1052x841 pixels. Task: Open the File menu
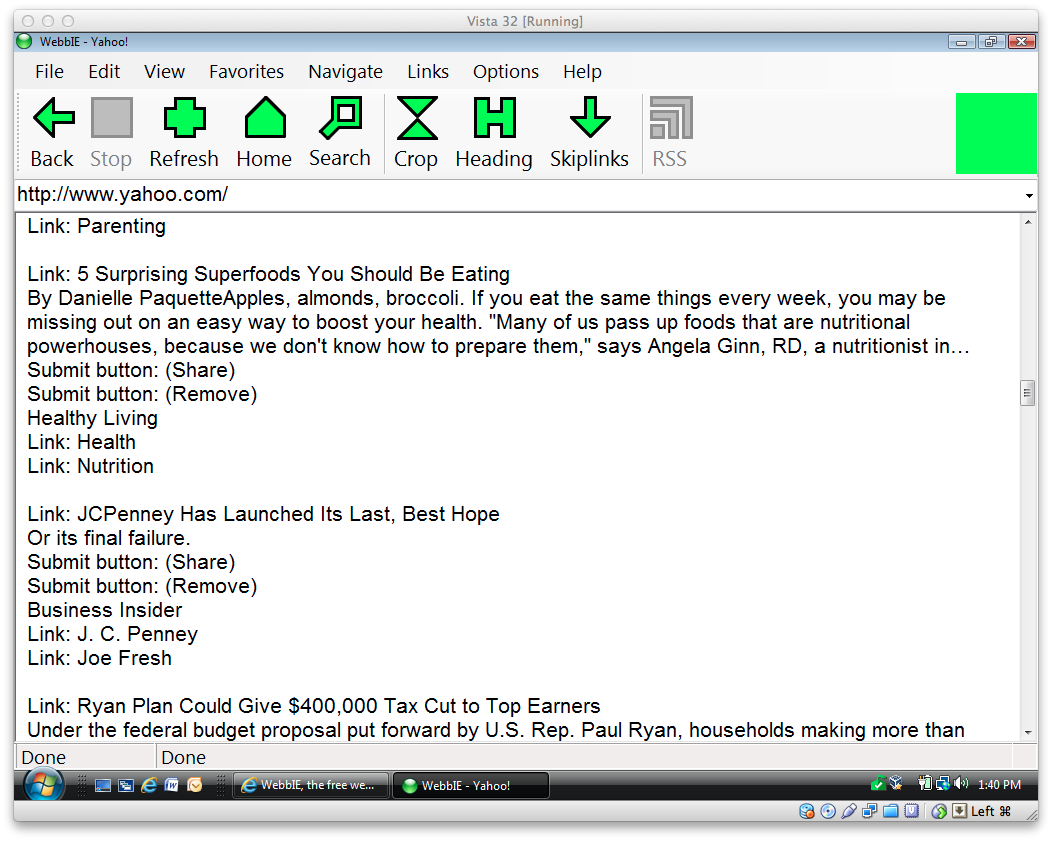coord(49,72)
